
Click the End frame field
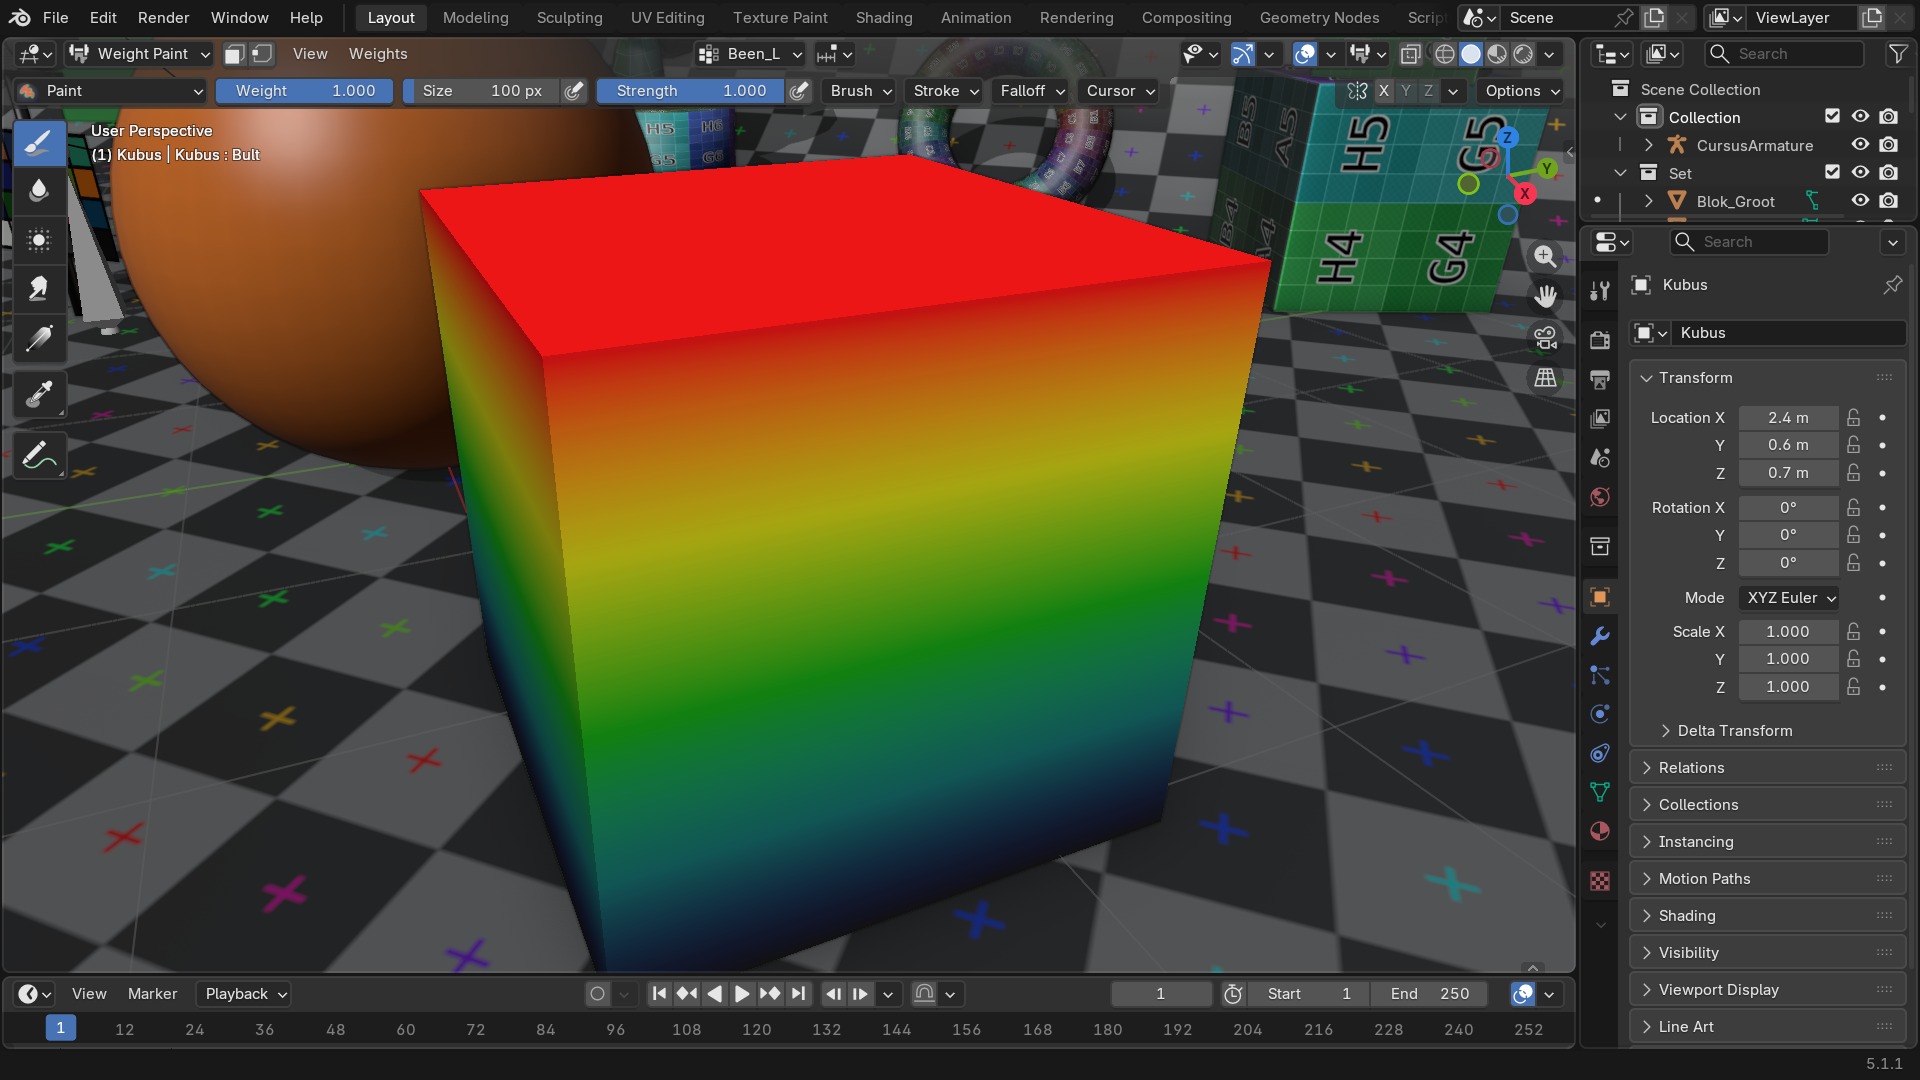pos(1430,994)
